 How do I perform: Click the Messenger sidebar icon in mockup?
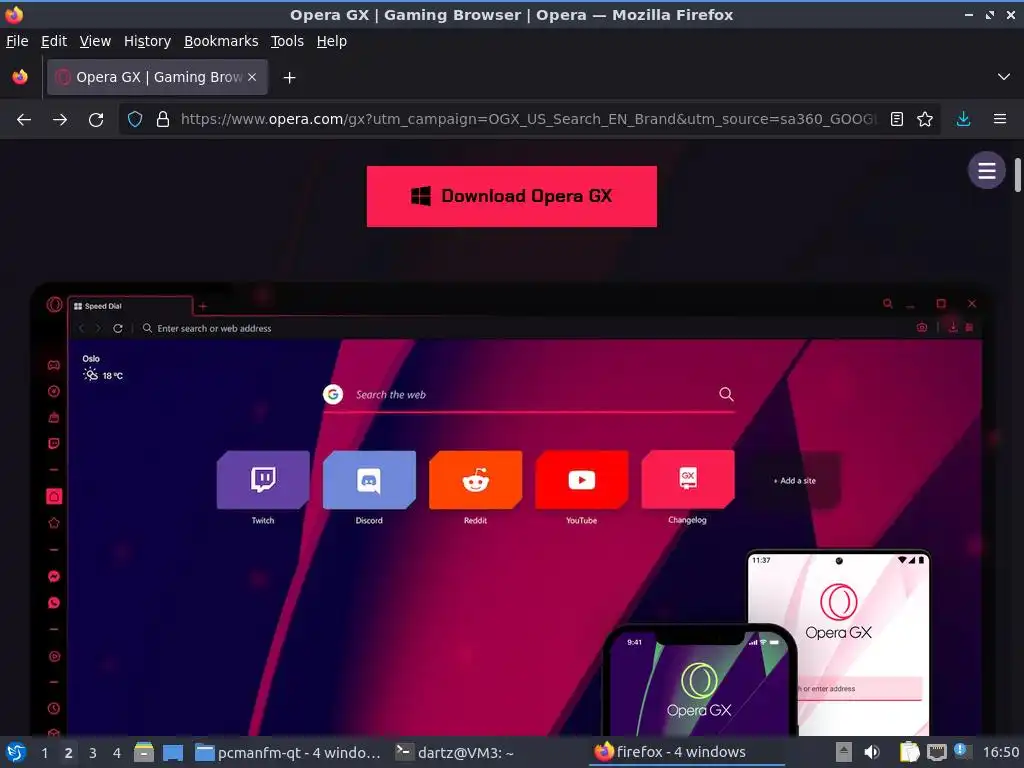pyautogui.click(x=54, y=576)
